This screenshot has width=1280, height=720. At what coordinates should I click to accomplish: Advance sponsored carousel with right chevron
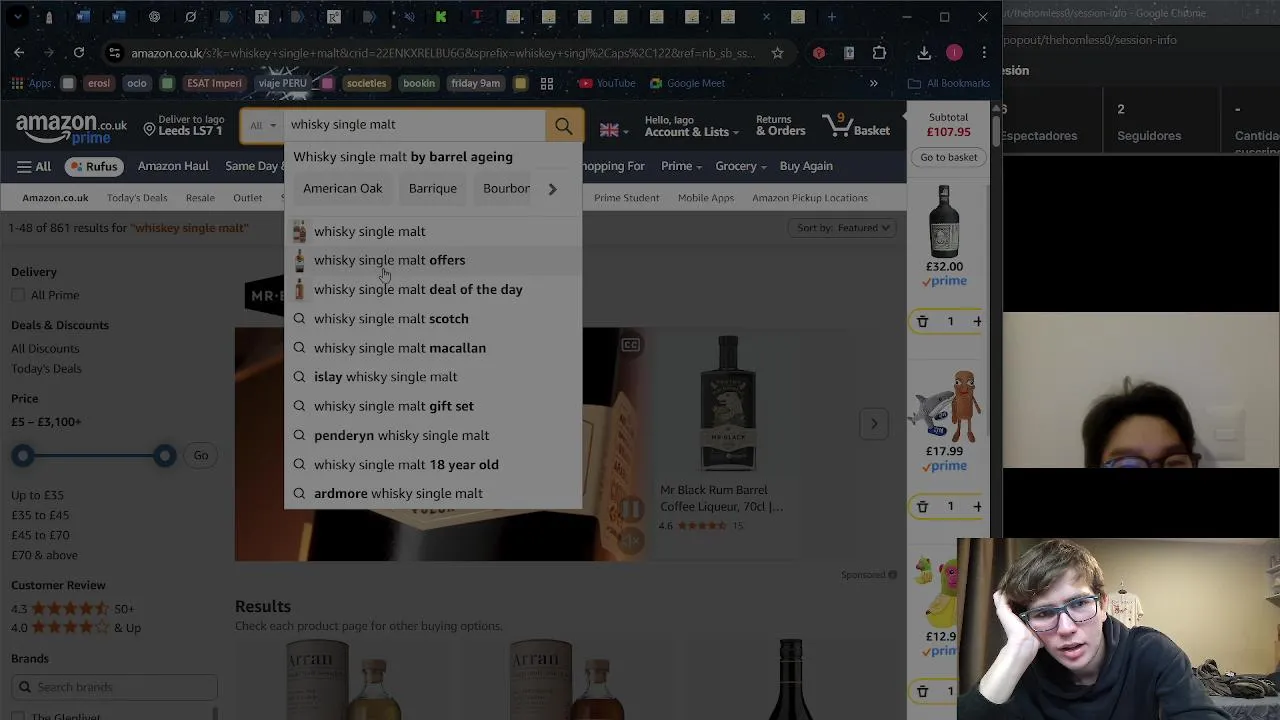873,424
